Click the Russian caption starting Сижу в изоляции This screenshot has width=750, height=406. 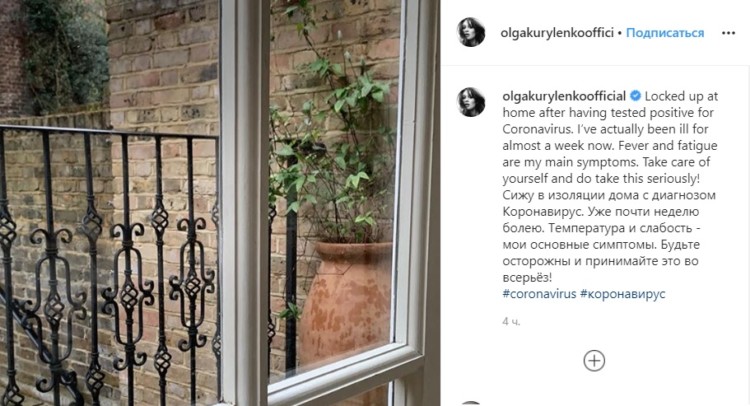tap(609, 236)
